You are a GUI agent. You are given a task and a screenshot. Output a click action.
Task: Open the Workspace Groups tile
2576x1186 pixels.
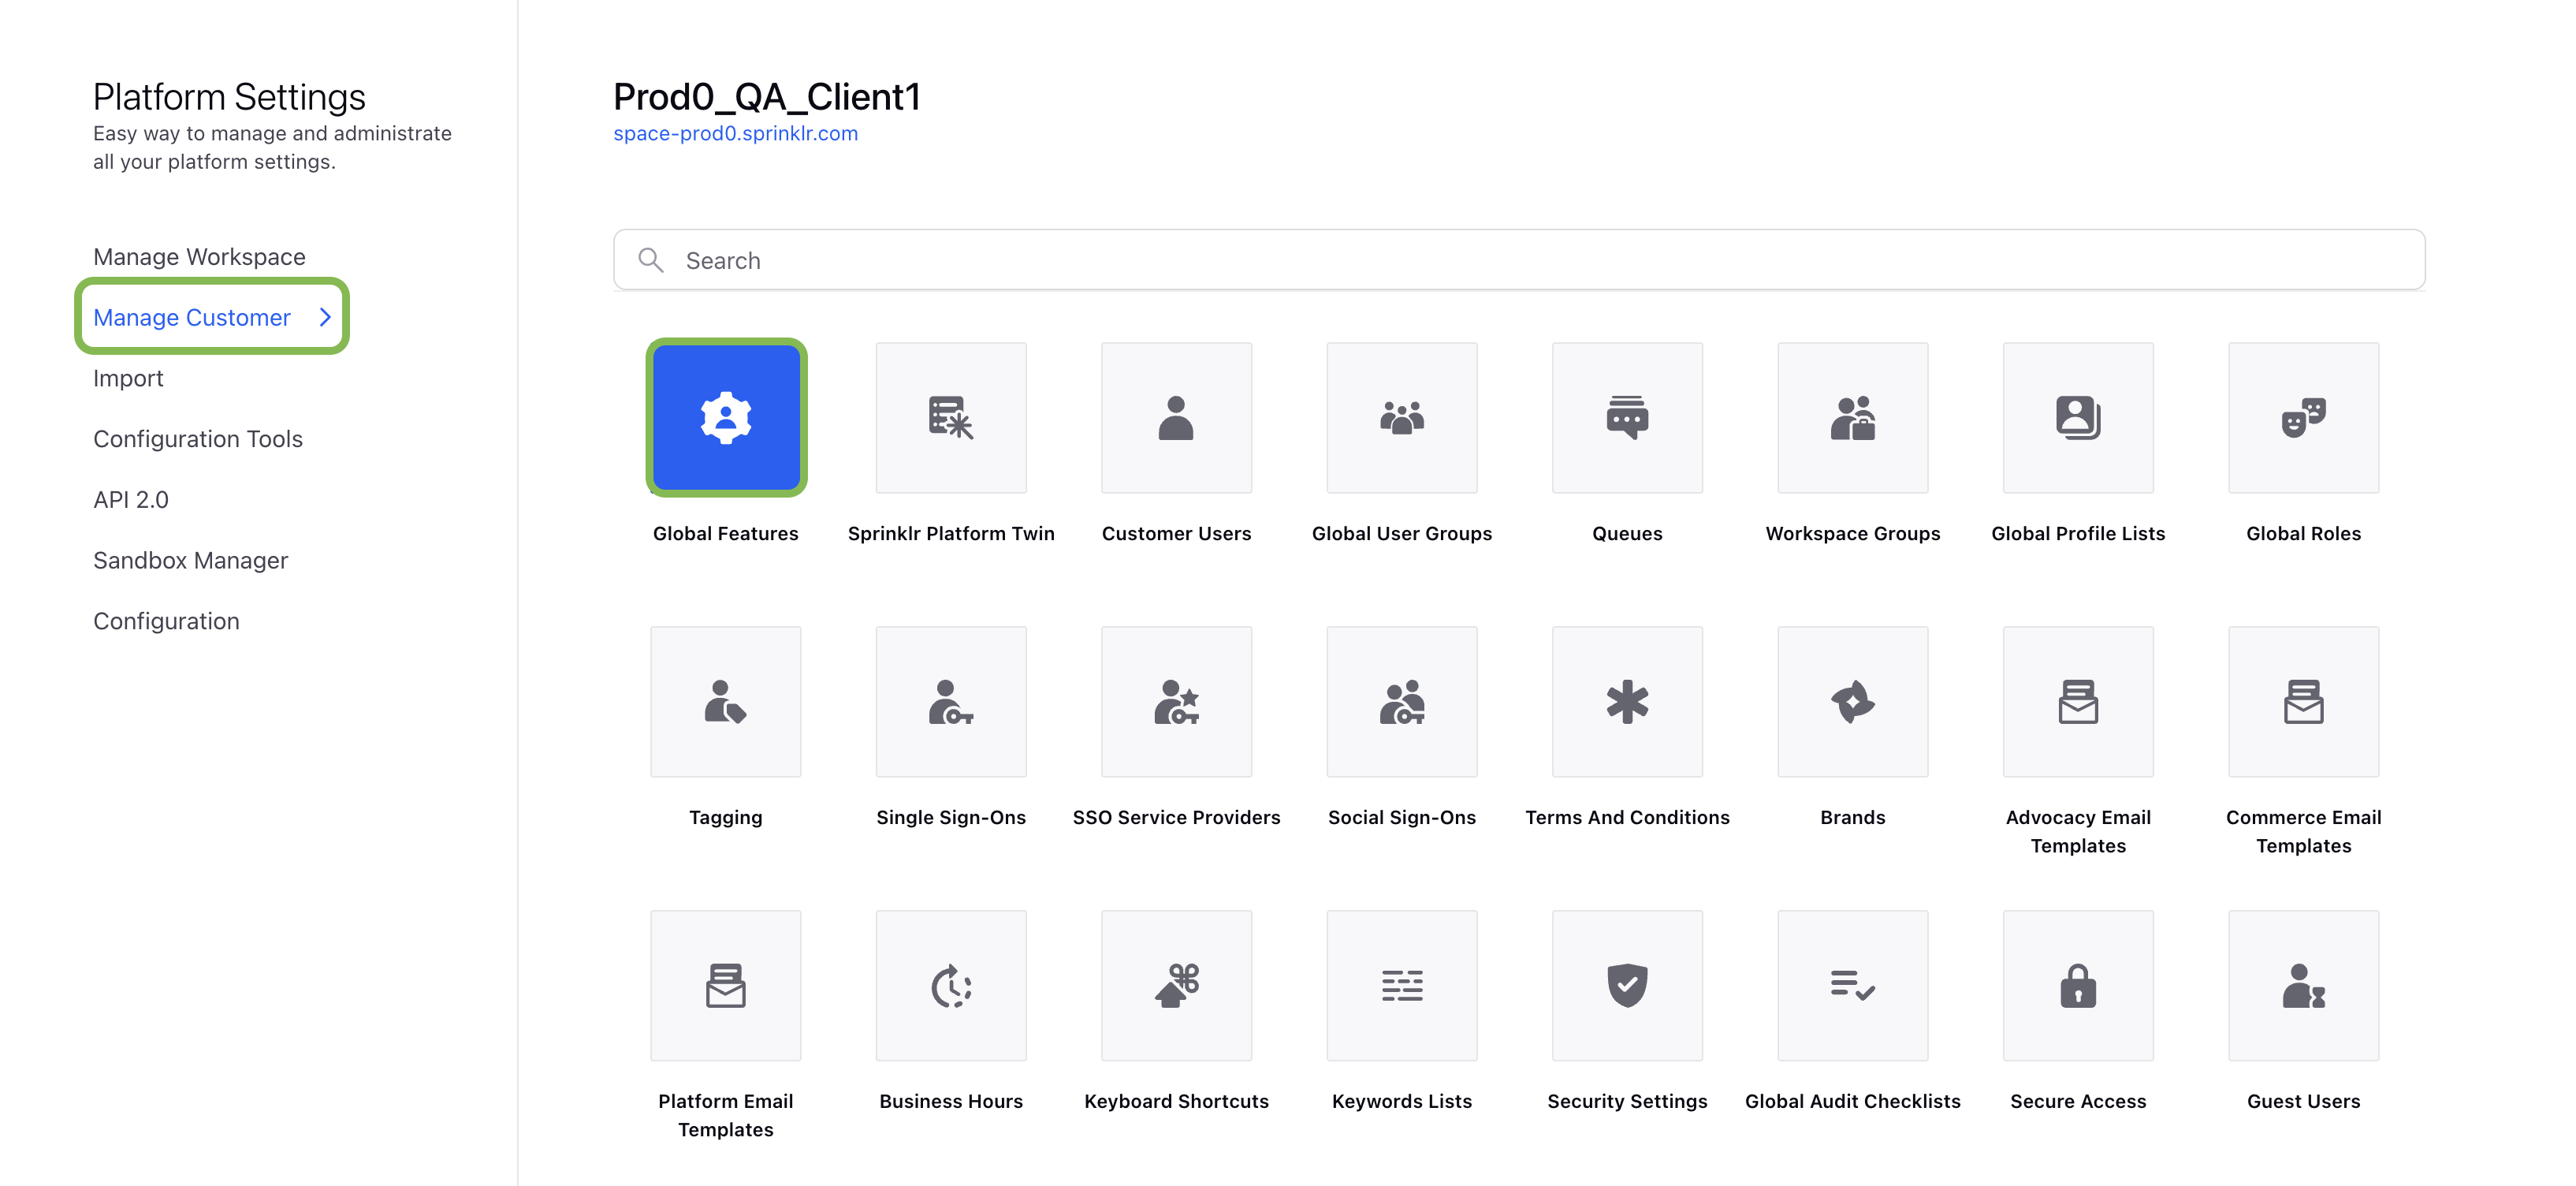pyautogui.click(x=1853, y=417)
